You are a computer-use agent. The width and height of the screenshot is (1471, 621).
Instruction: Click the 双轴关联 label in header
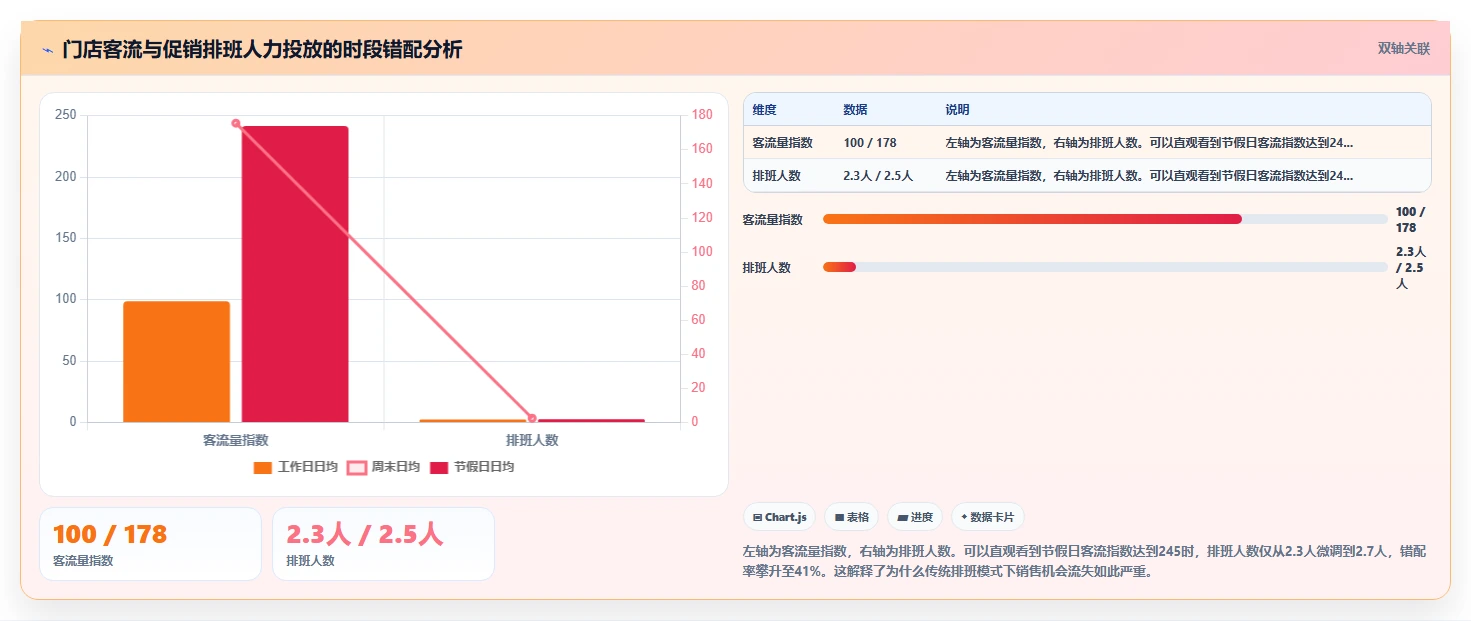click(1404, 49)
